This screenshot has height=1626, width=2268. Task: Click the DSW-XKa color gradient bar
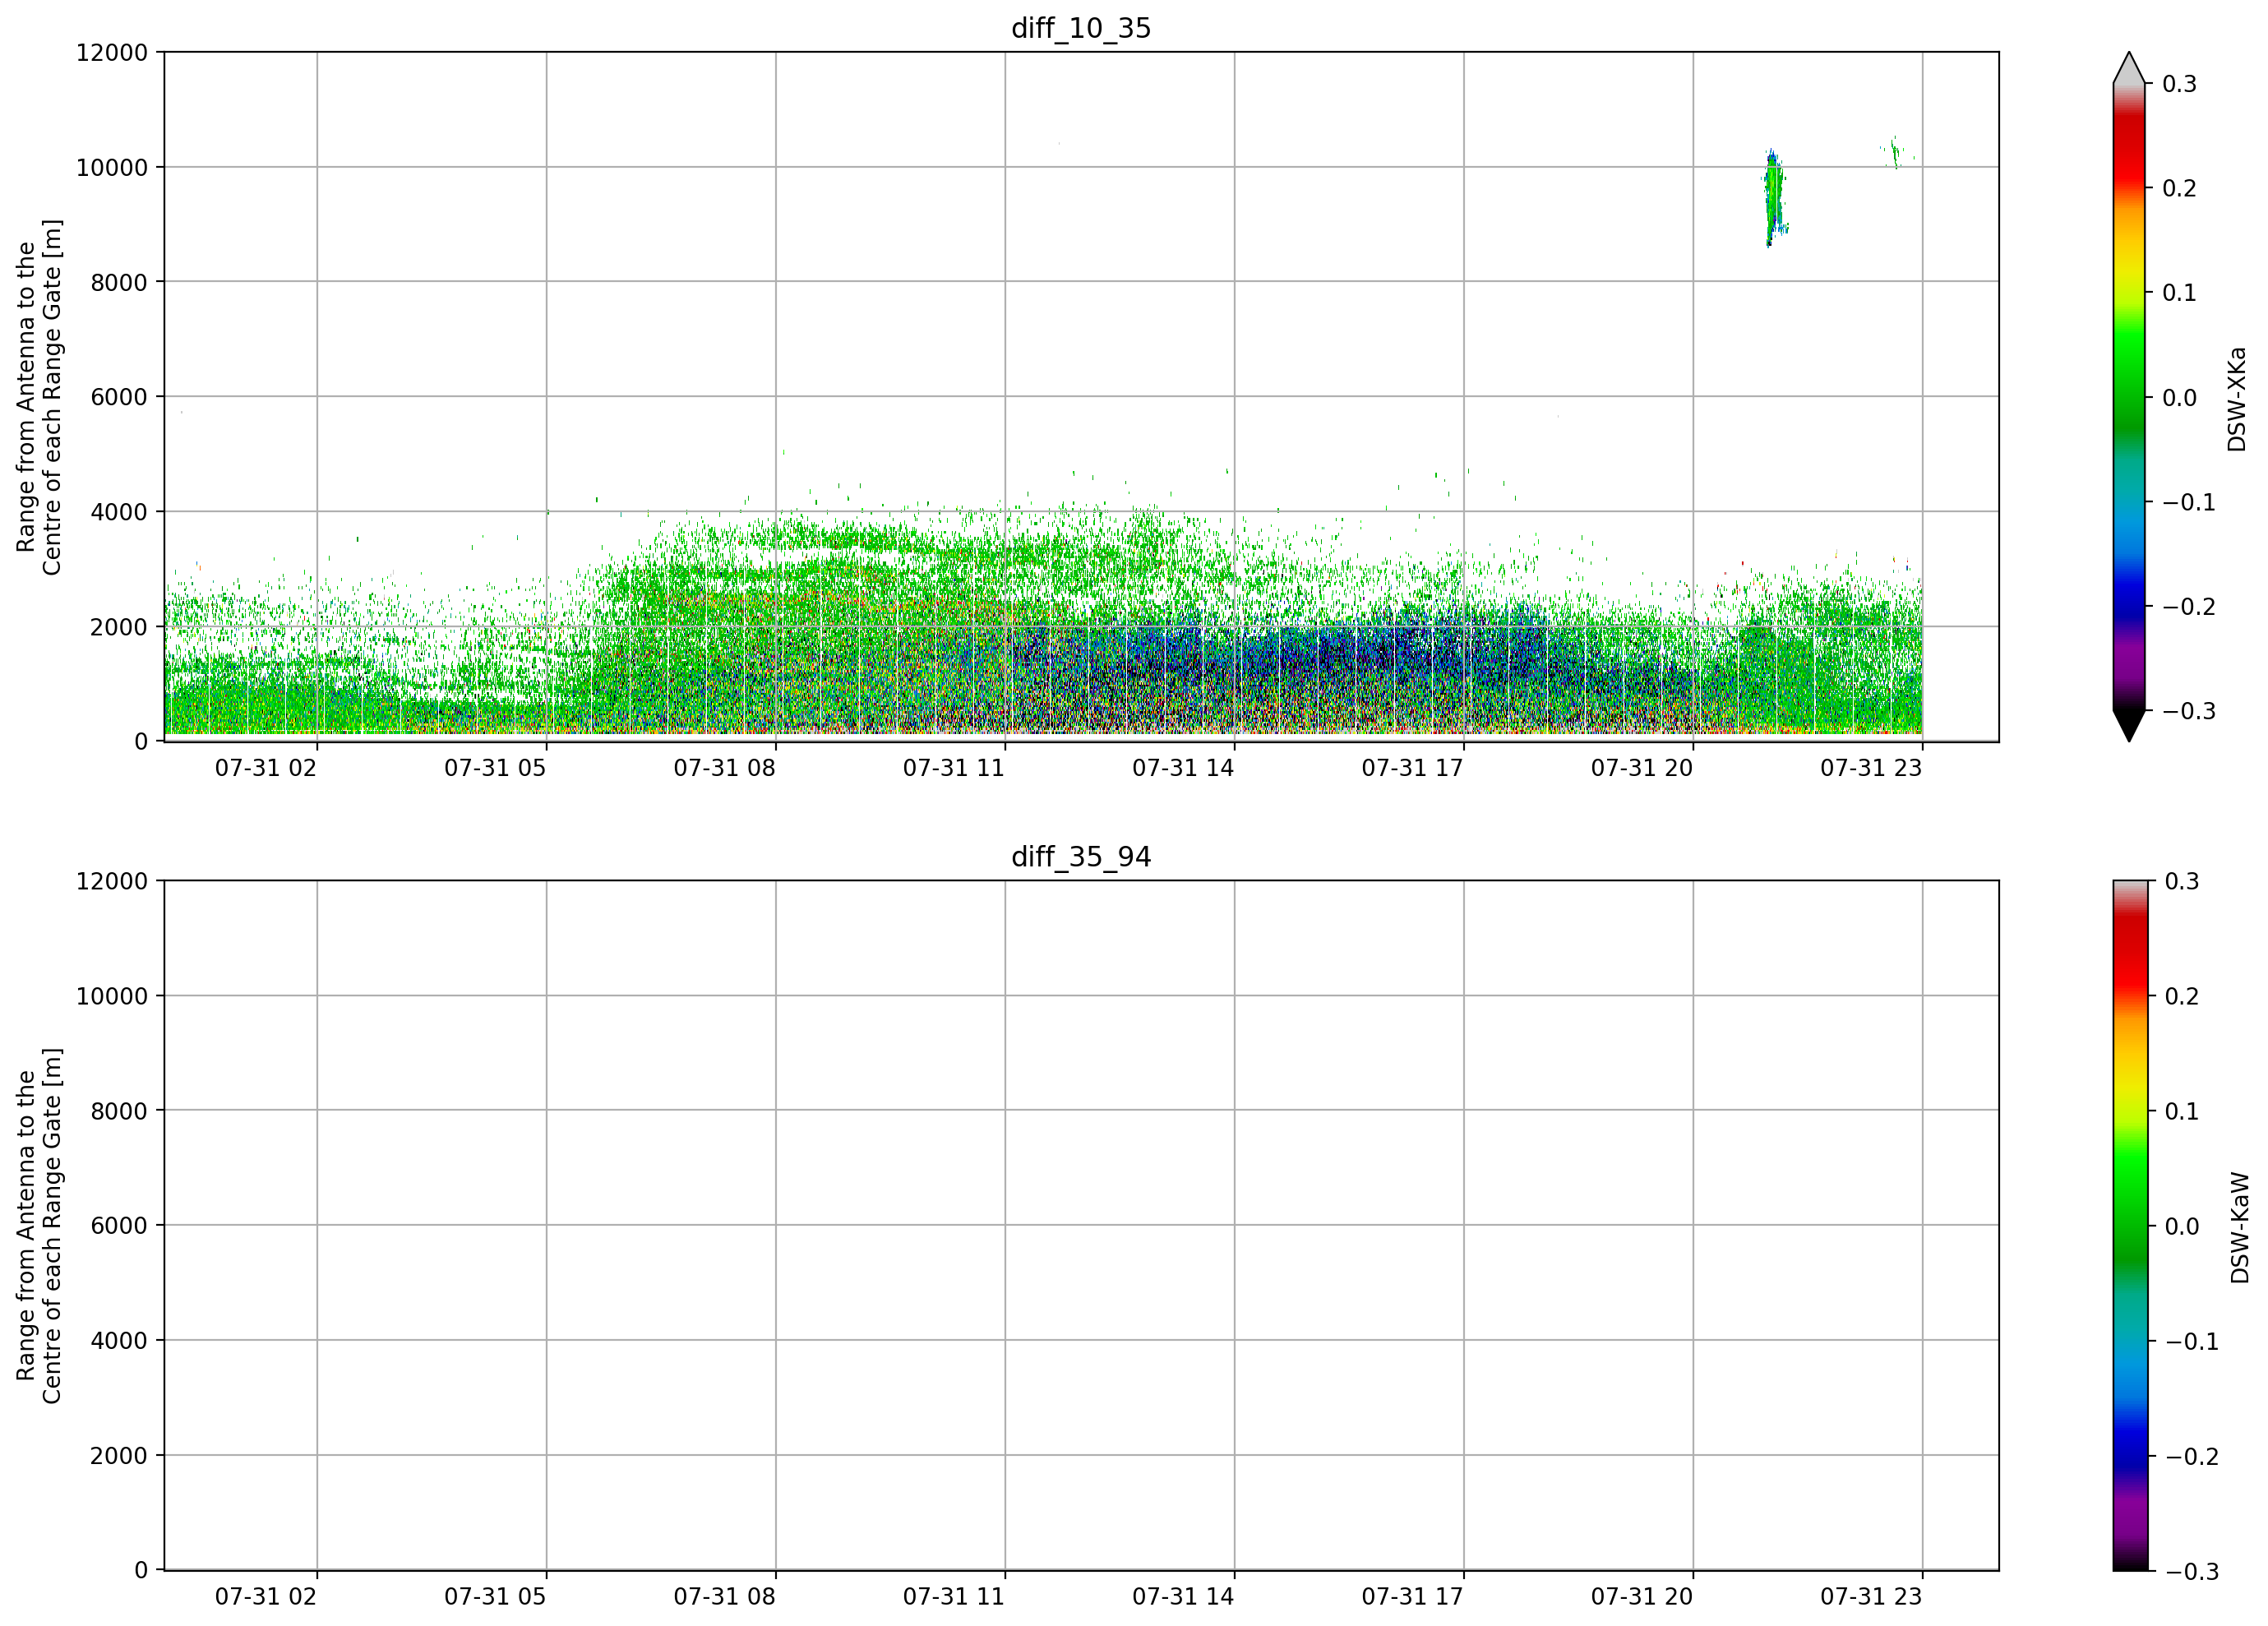pos(2129,397)
